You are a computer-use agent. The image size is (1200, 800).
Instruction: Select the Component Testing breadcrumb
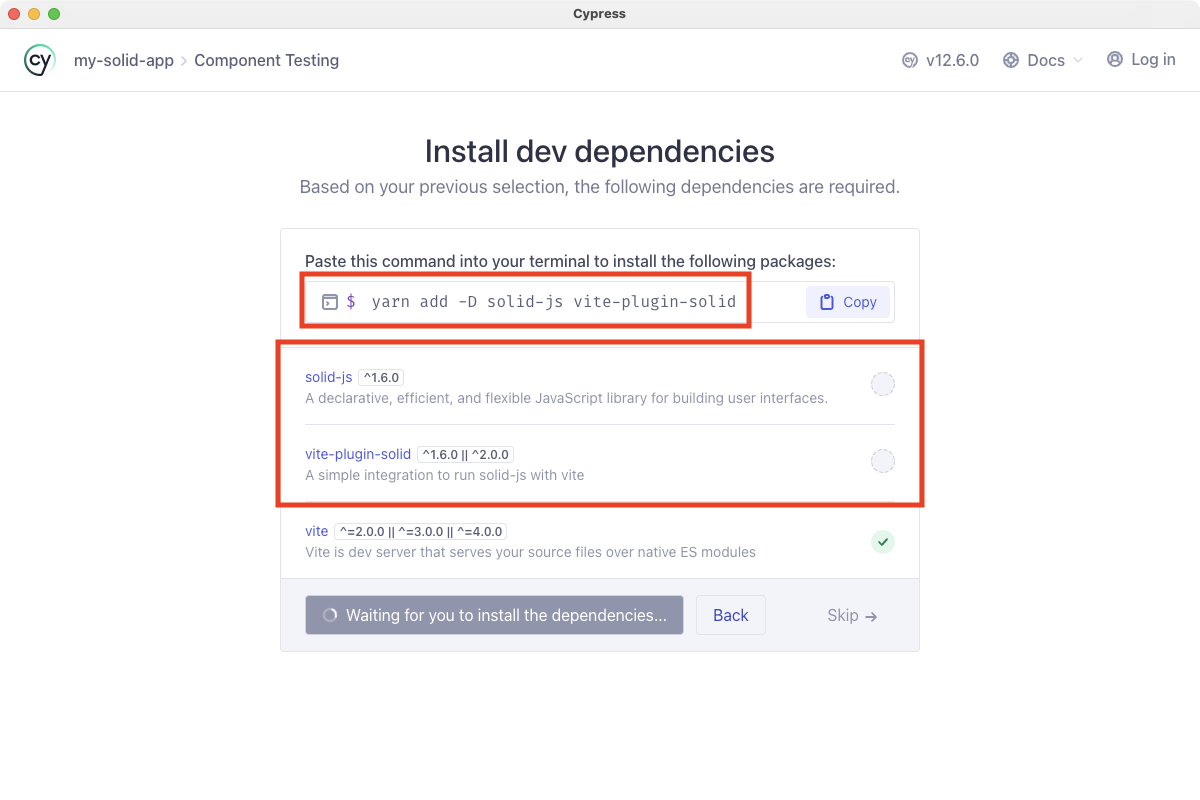tap(266, 60)
